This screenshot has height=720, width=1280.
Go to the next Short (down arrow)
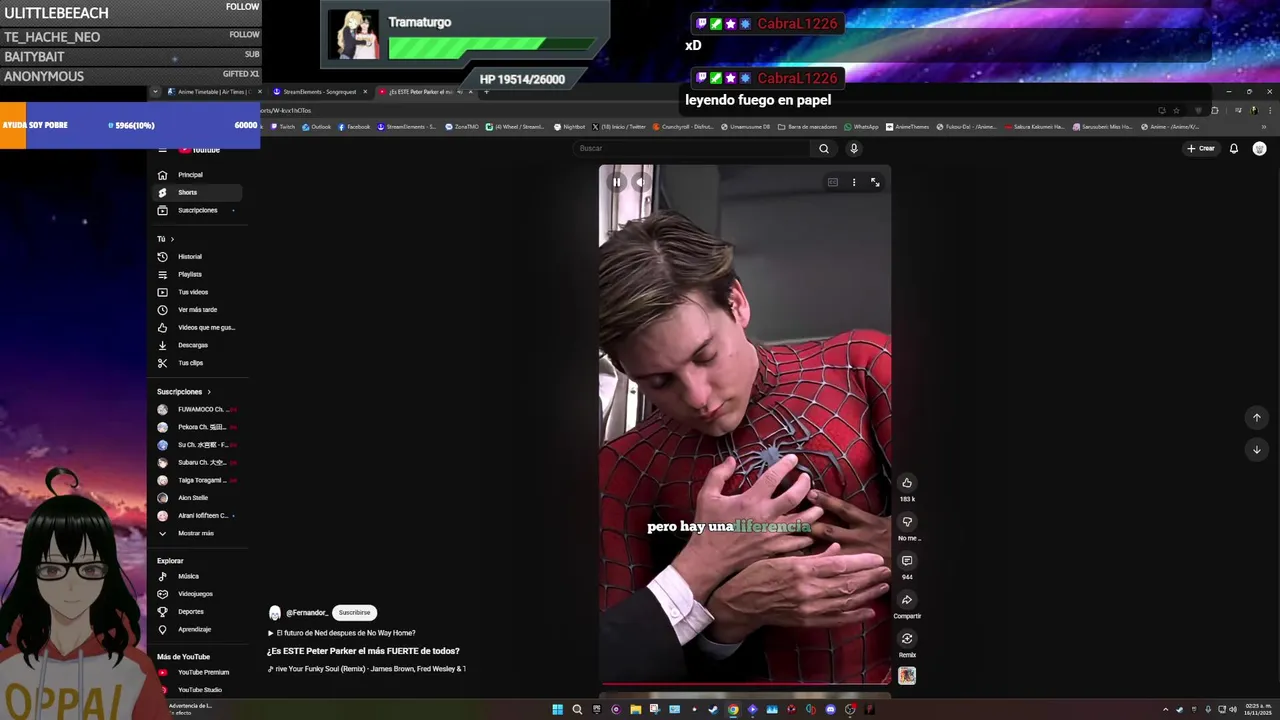(x=1257, y=450)
